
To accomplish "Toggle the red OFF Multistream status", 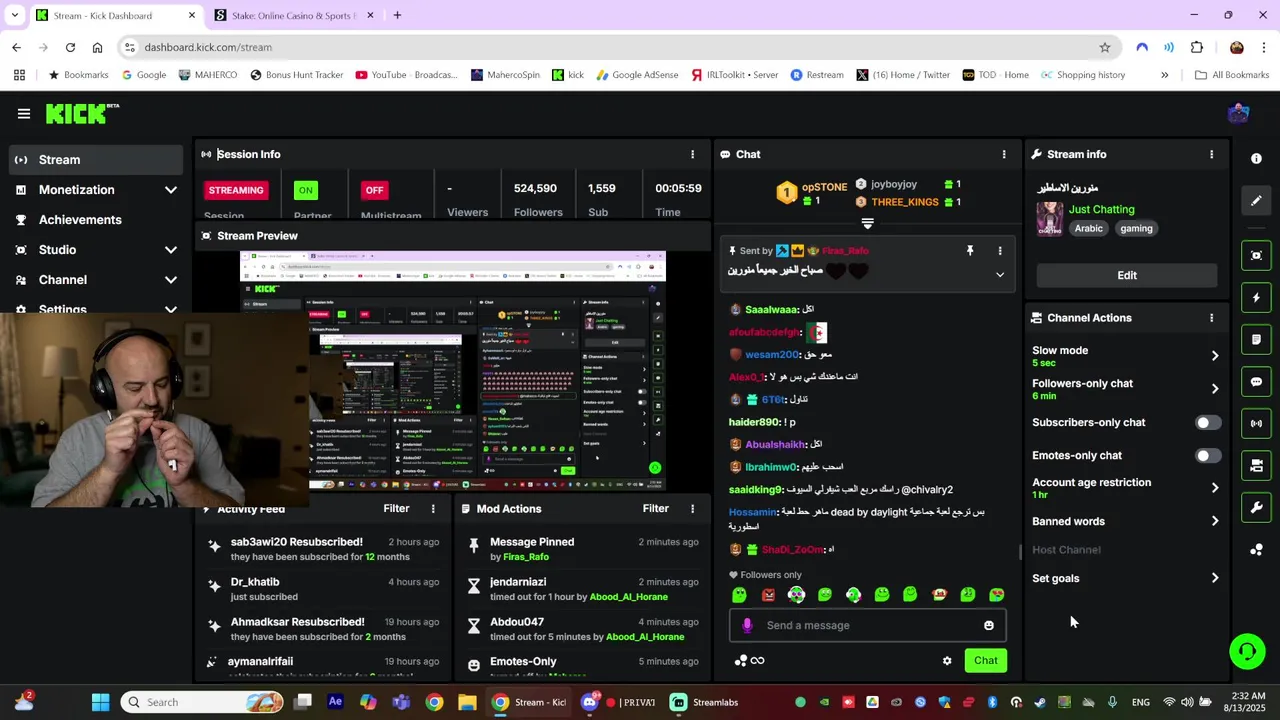I will tap(374, 190).
